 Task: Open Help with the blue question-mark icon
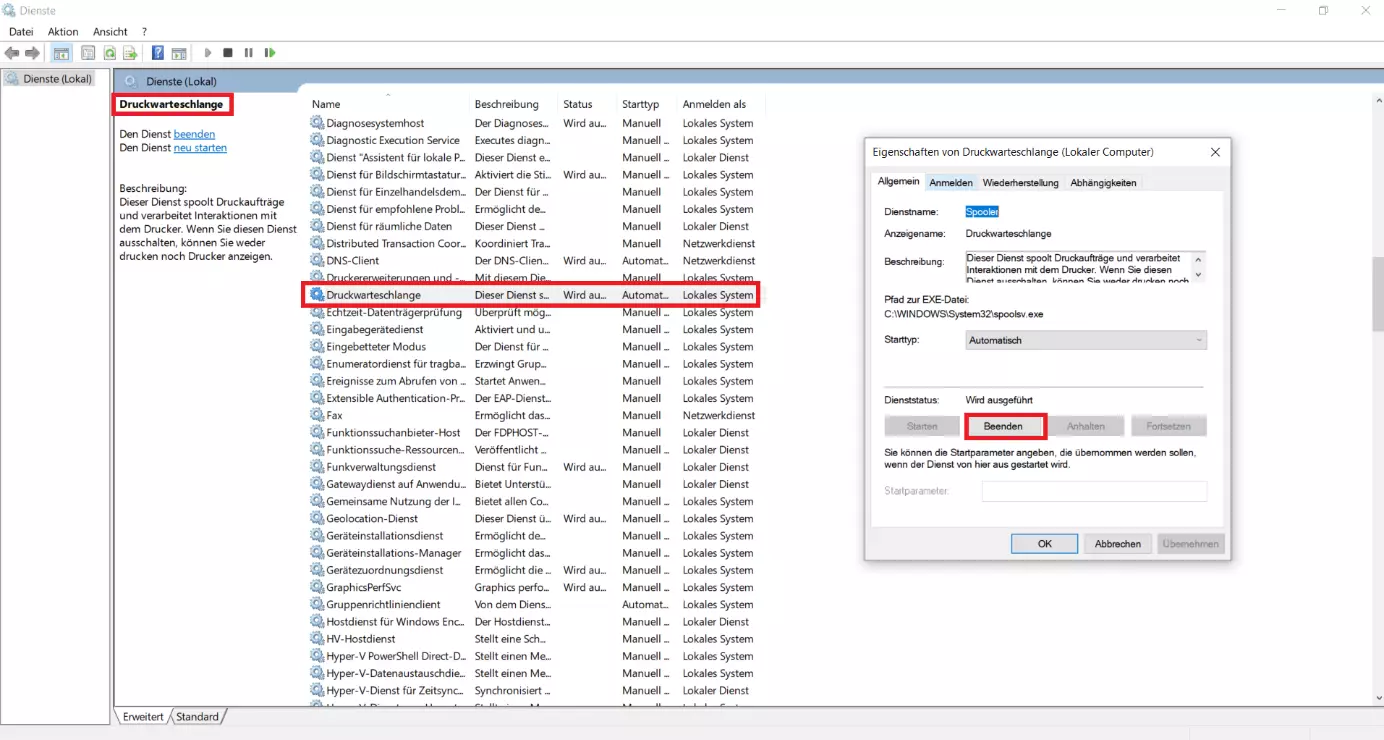158,53
